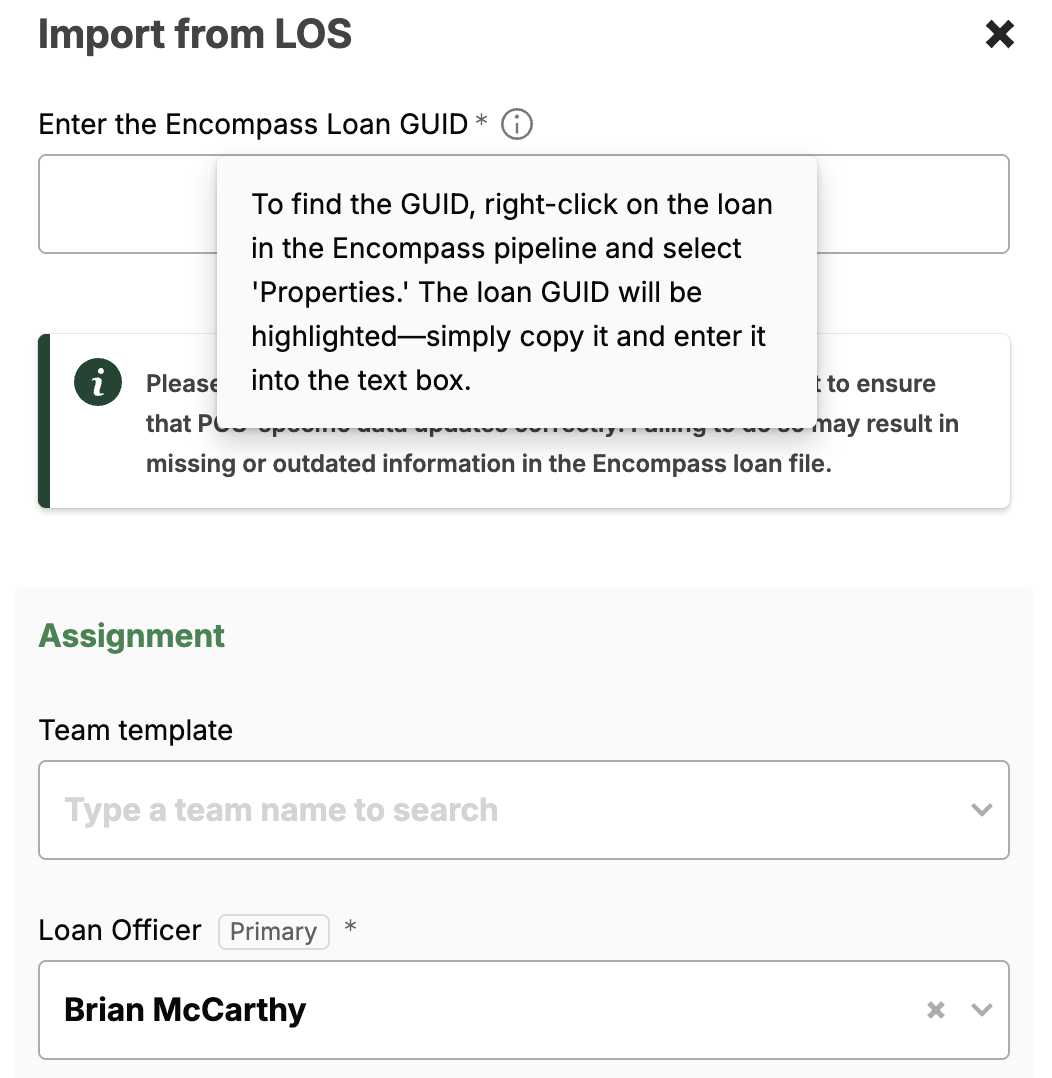The width and height of the screenshot is (1052, 1078).
Task: Click the info icon beside Encompass Loan GUID
Action: pyautogui.click(x=517, y=125)
